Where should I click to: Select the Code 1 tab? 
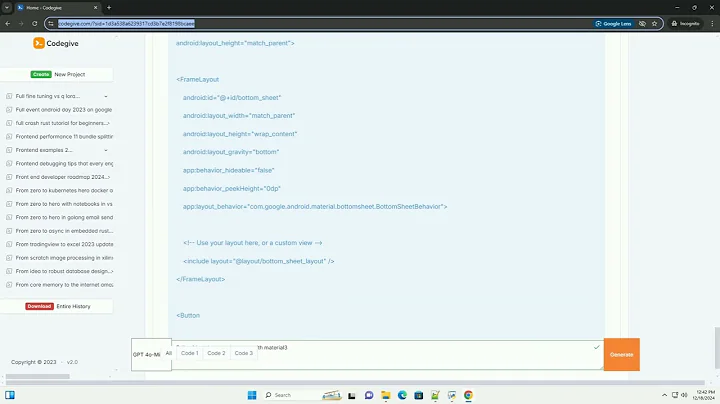190,353
